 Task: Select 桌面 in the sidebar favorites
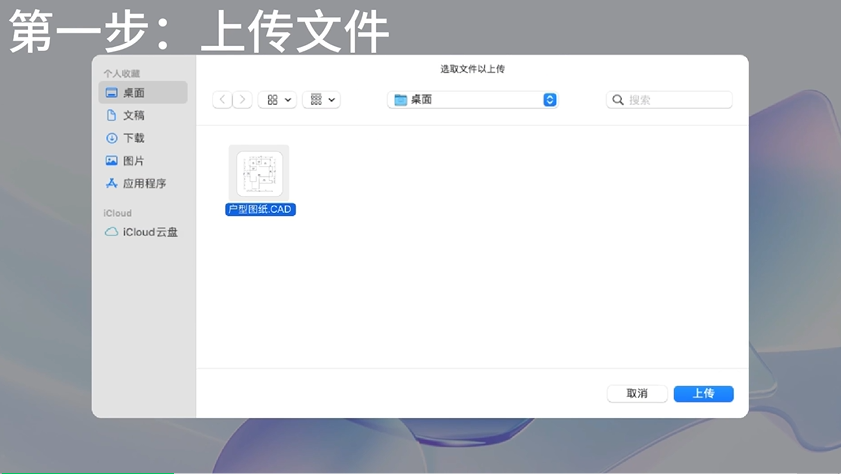tap(143, 92)
